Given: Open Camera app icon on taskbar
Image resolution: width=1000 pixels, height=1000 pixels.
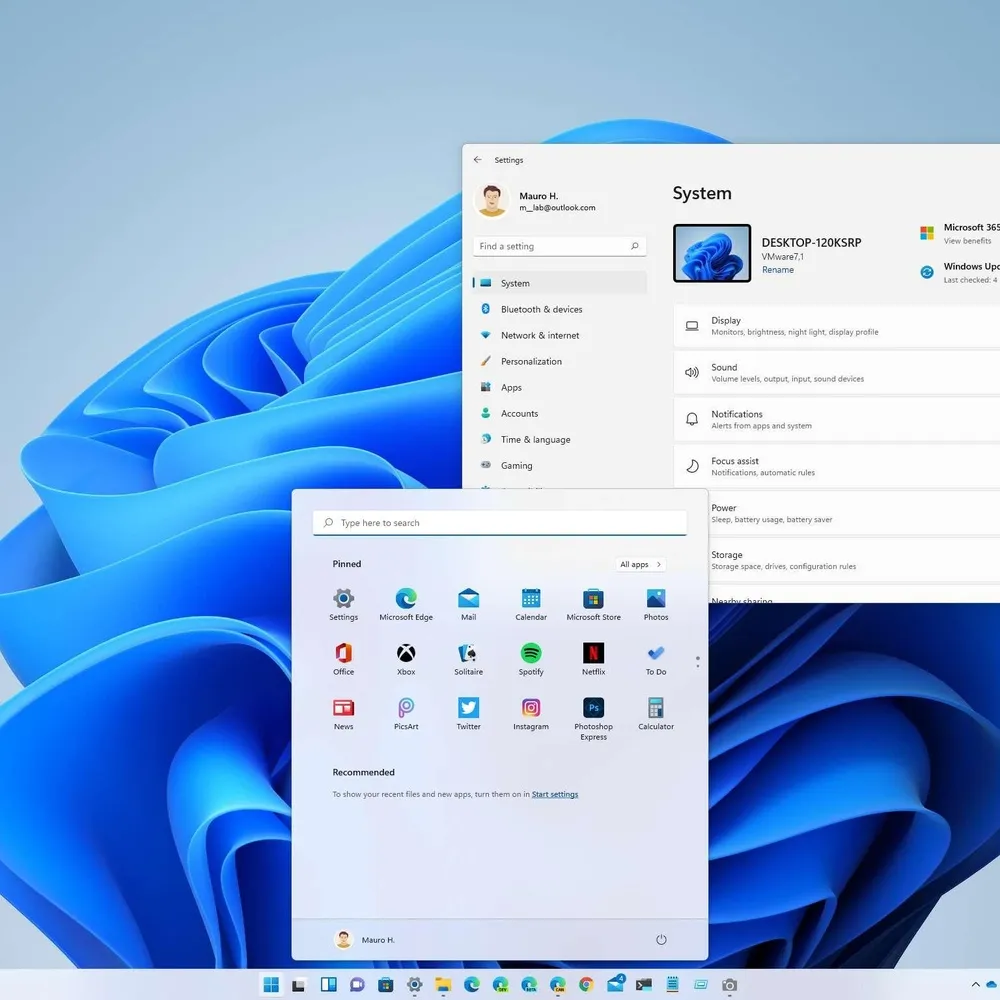Looking at the screenshot, I should 729,985.
